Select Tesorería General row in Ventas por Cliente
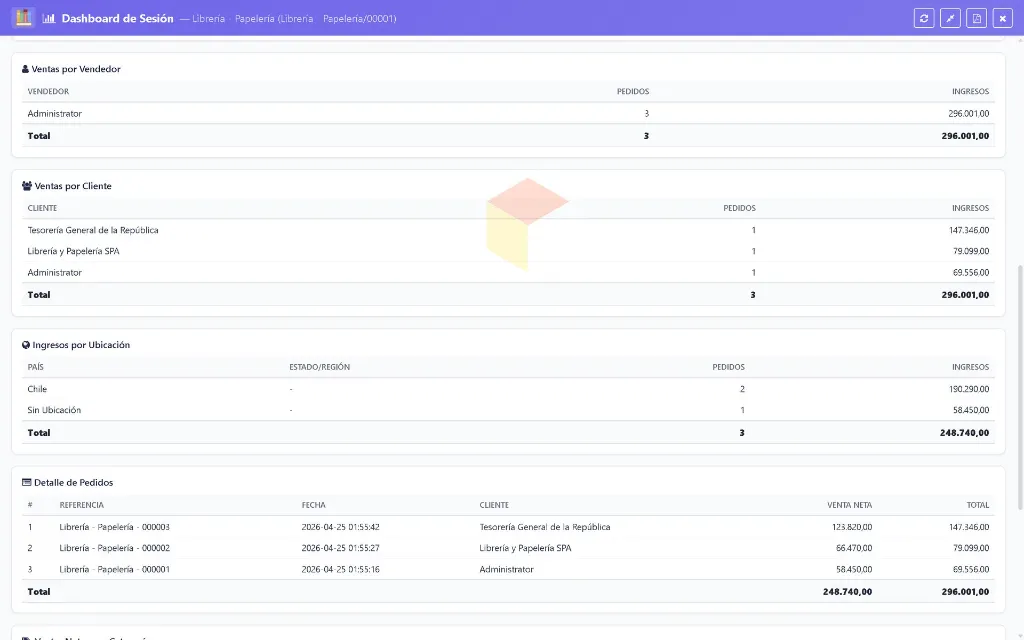 (508, 230)
